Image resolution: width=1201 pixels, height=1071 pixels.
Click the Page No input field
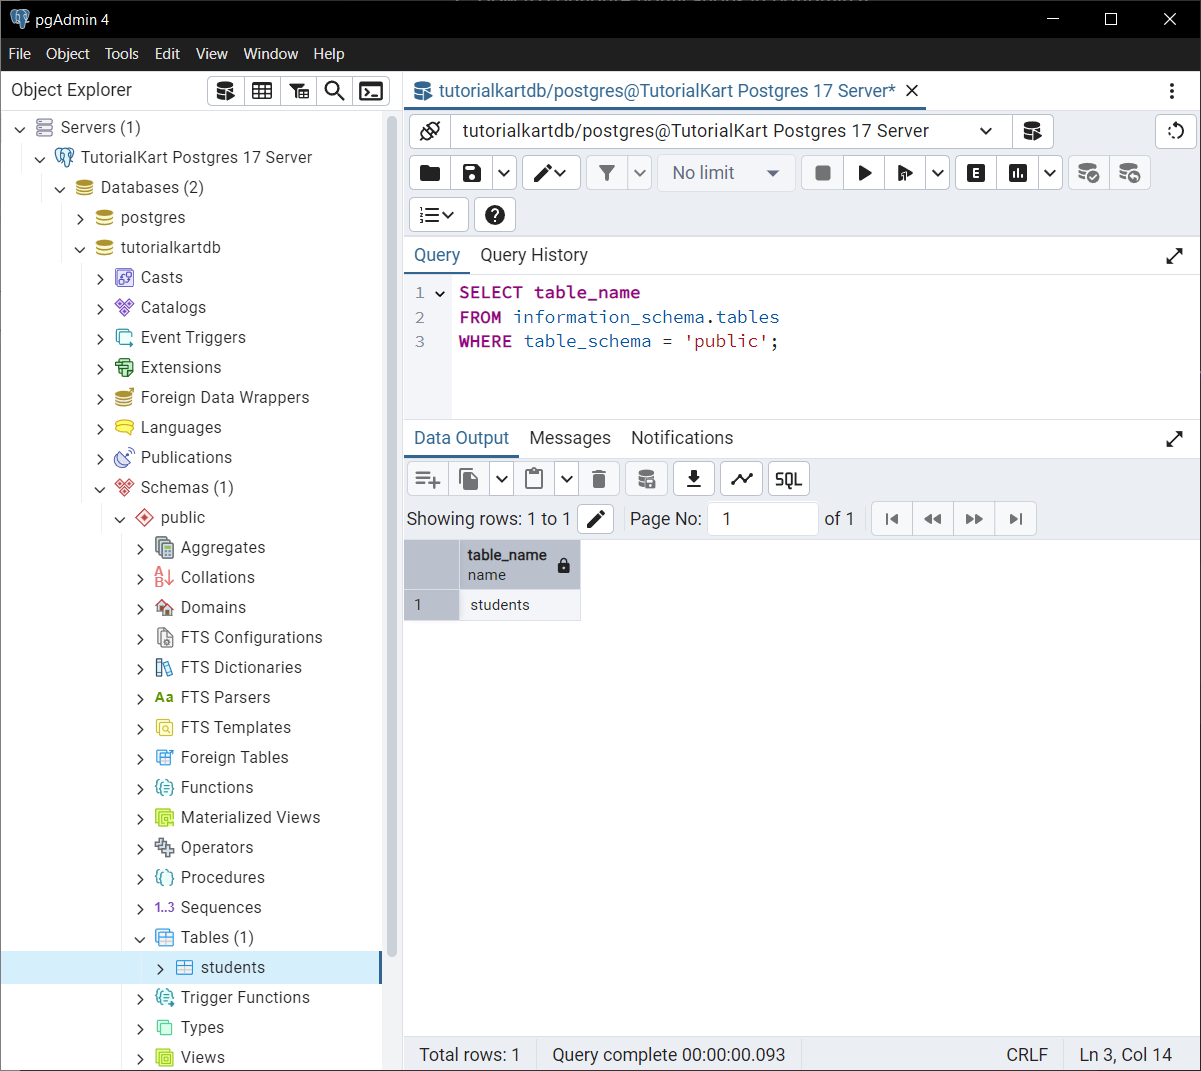(763, 519)
